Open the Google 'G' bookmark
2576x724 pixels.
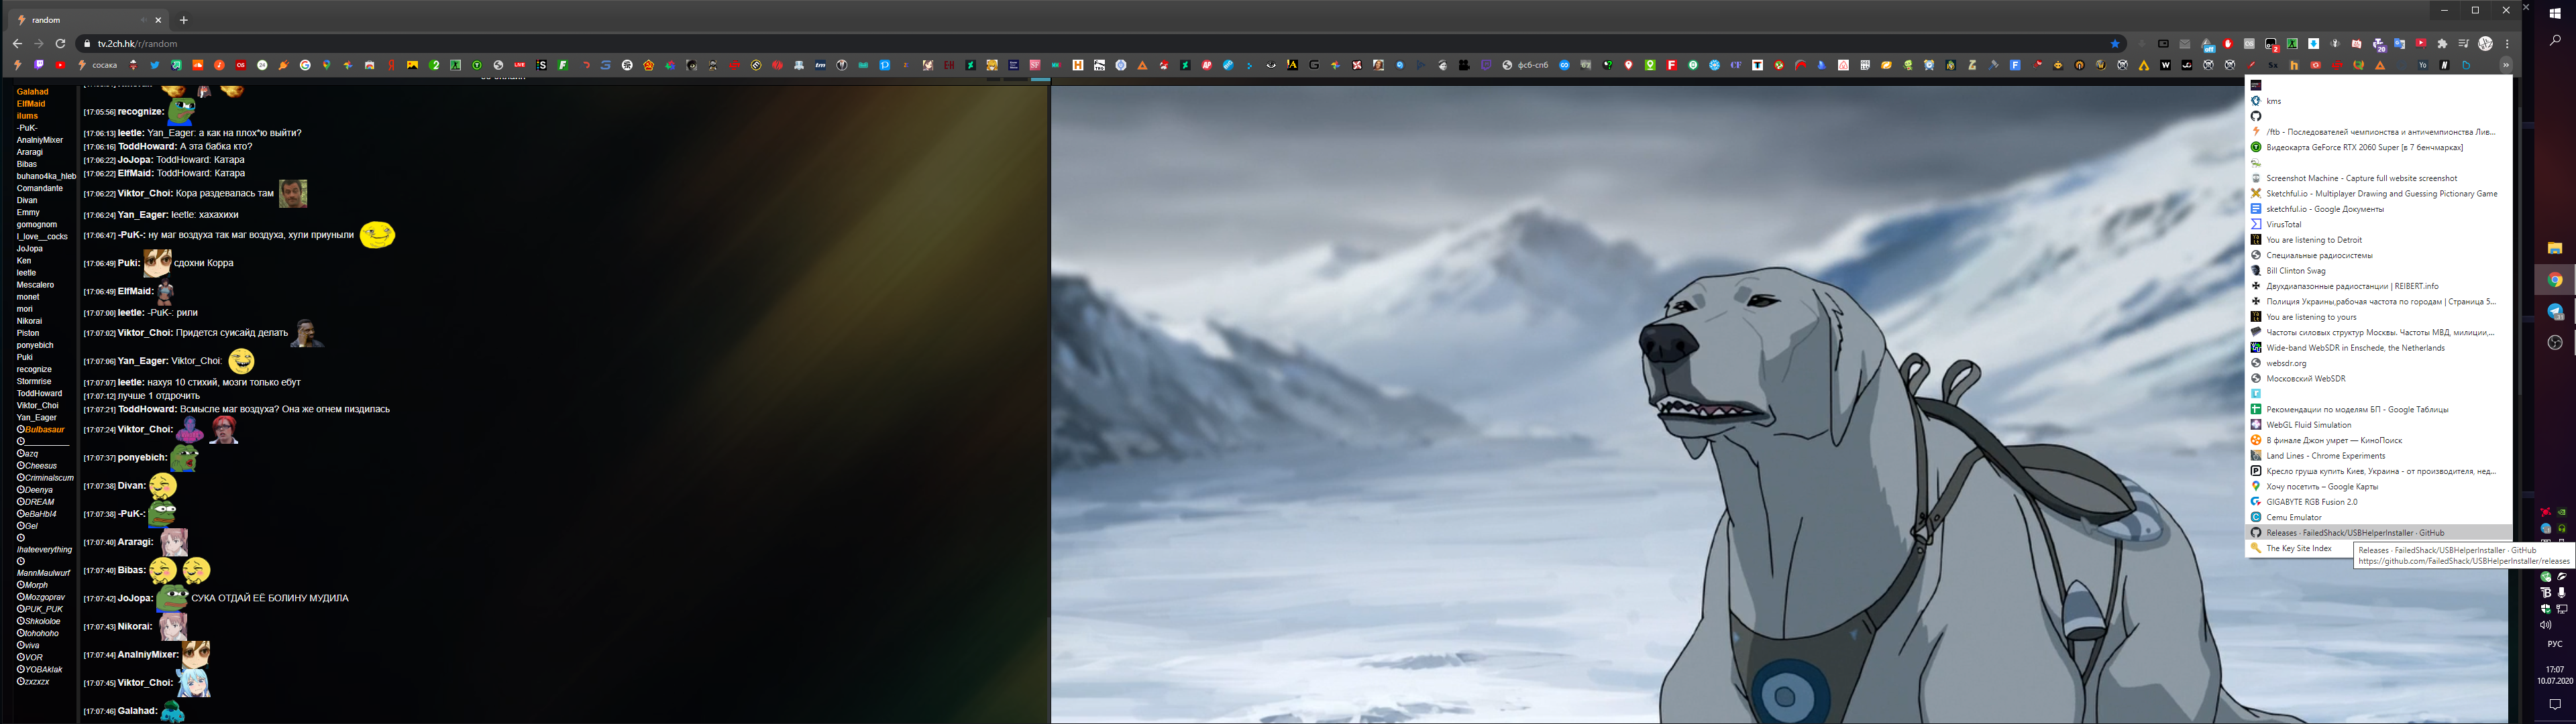pos(305,65)
